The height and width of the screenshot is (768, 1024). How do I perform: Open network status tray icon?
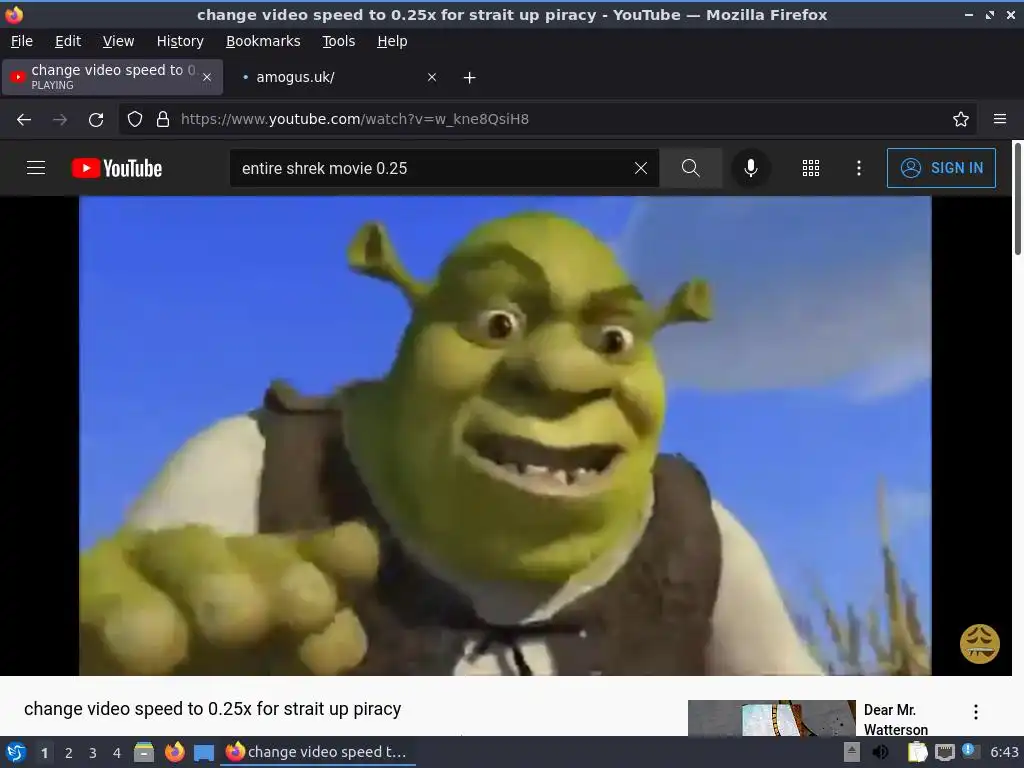coord(944,752)
